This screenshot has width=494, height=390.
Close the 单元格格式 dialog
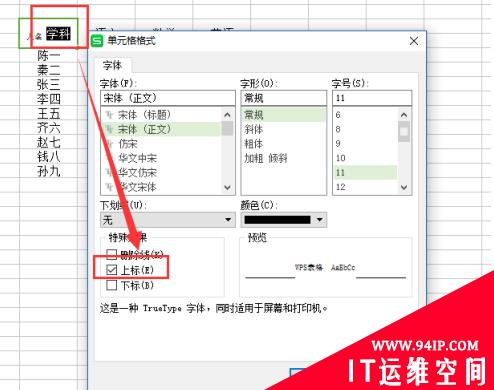[x=414, y=41]
